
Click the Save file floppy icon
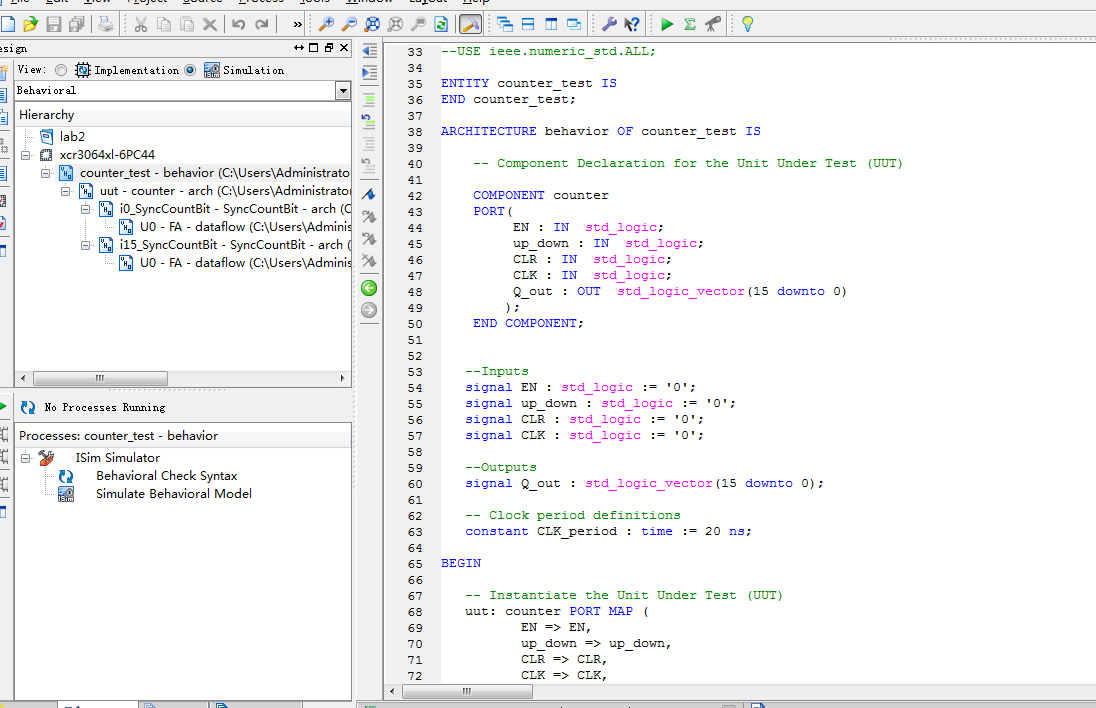[x=55, y=24]
